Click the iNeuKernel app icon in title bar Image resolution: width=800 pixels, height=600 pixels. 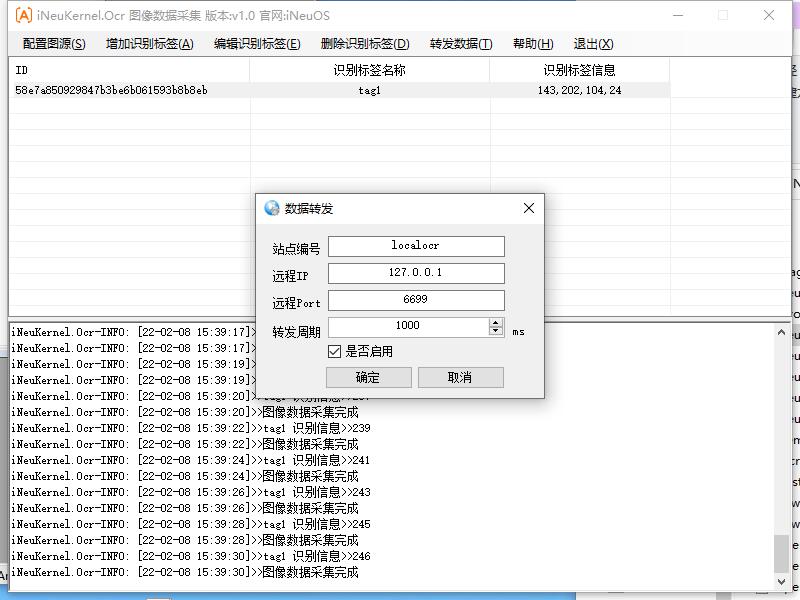click(x=23, y=16)
